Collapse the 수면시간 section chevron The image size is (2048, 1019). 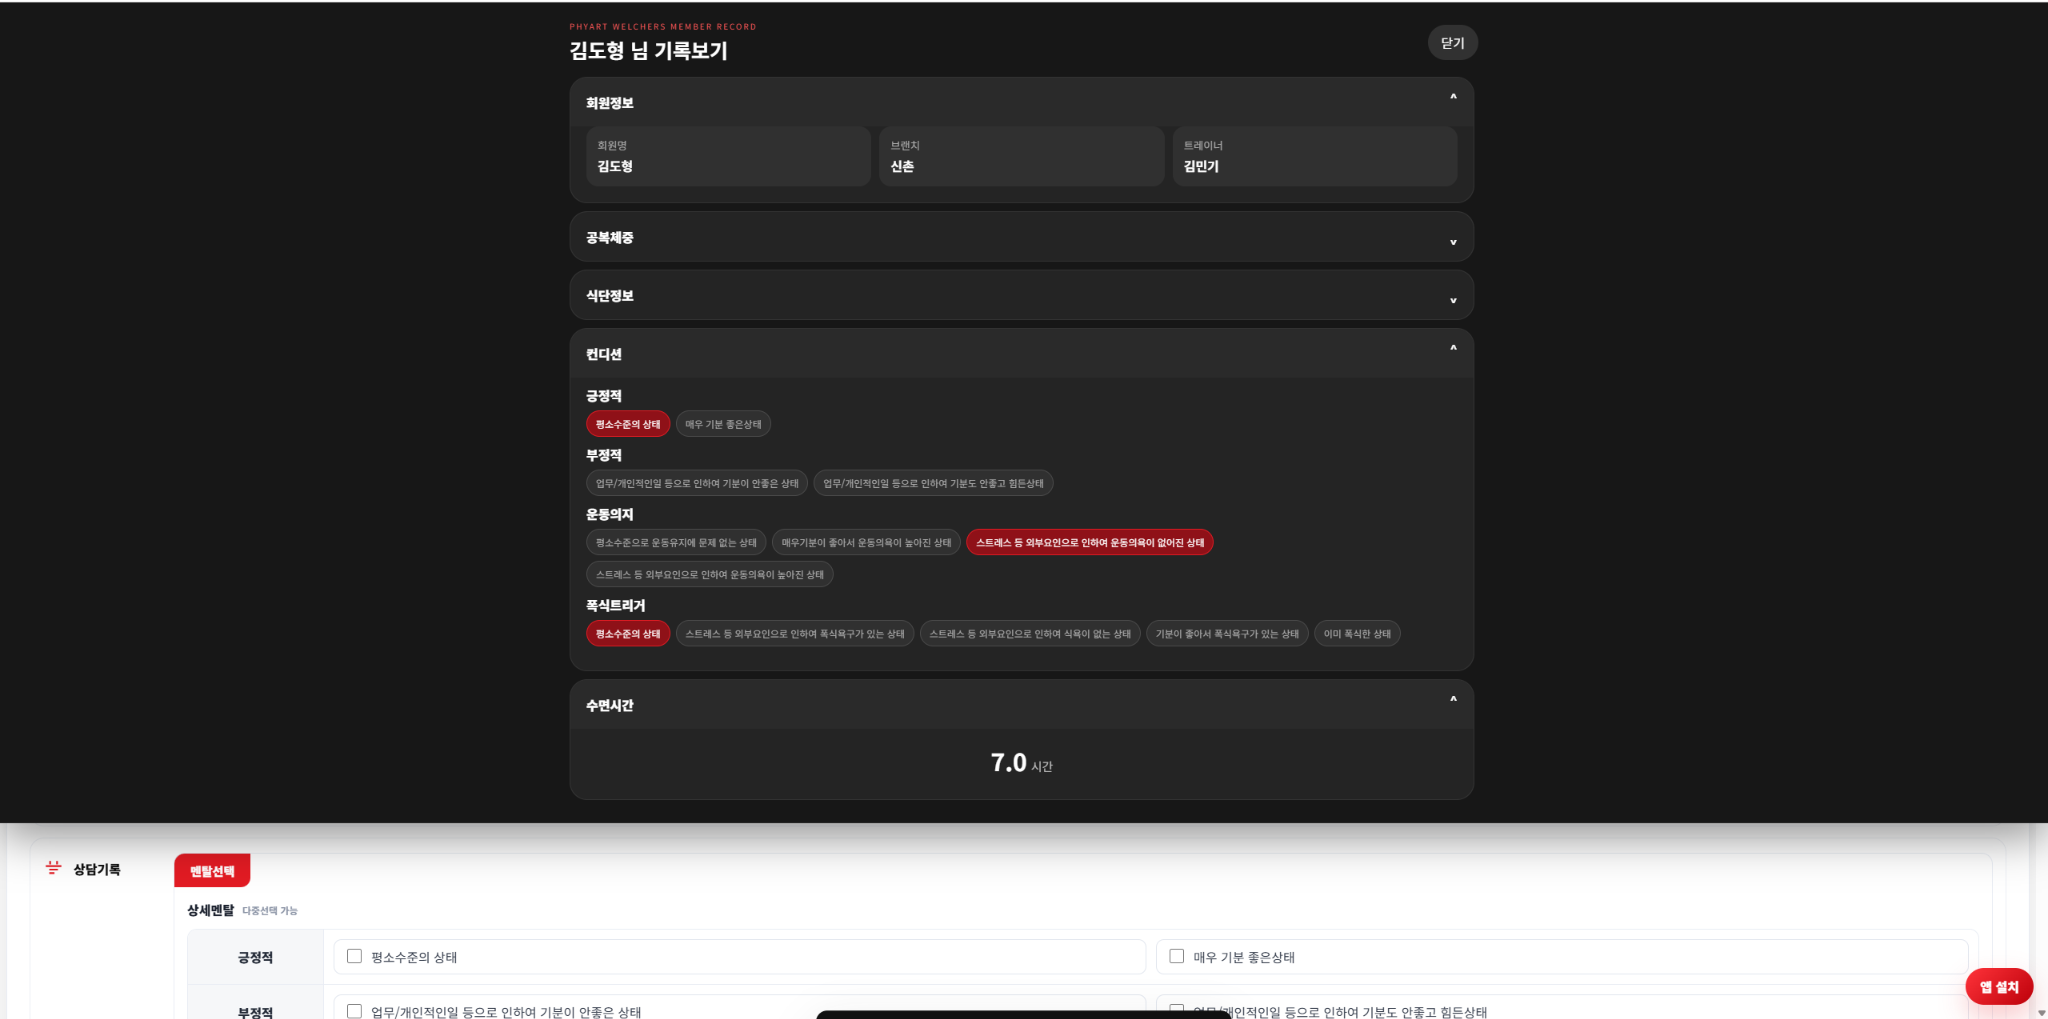pyautogui.click(x=1453, y=699)
